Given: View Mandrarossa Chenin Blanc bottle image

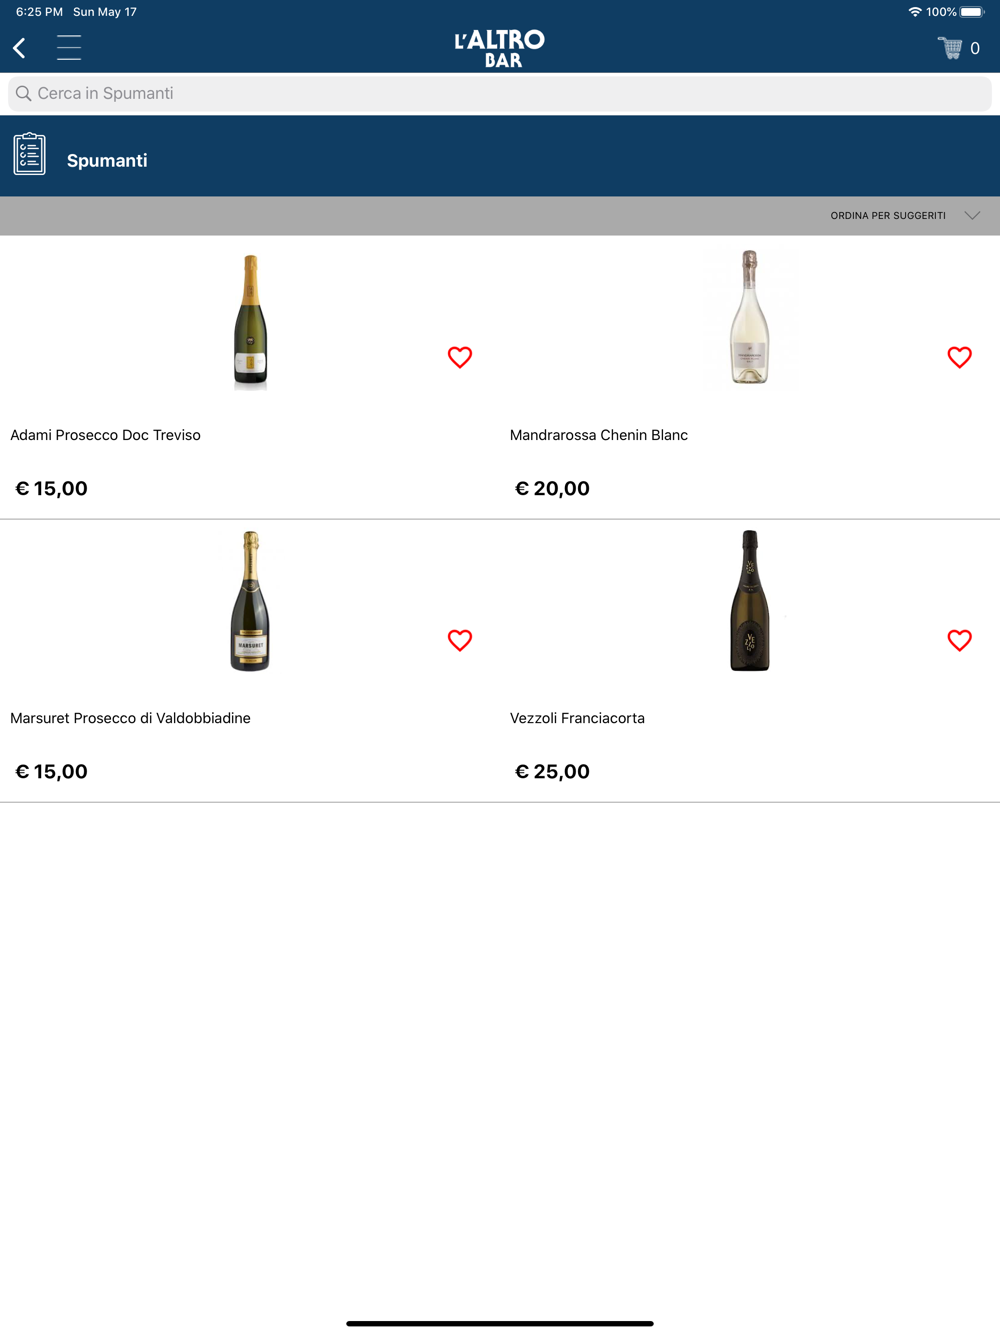Looking at the screenshot, I should click(x=750, y=318).
